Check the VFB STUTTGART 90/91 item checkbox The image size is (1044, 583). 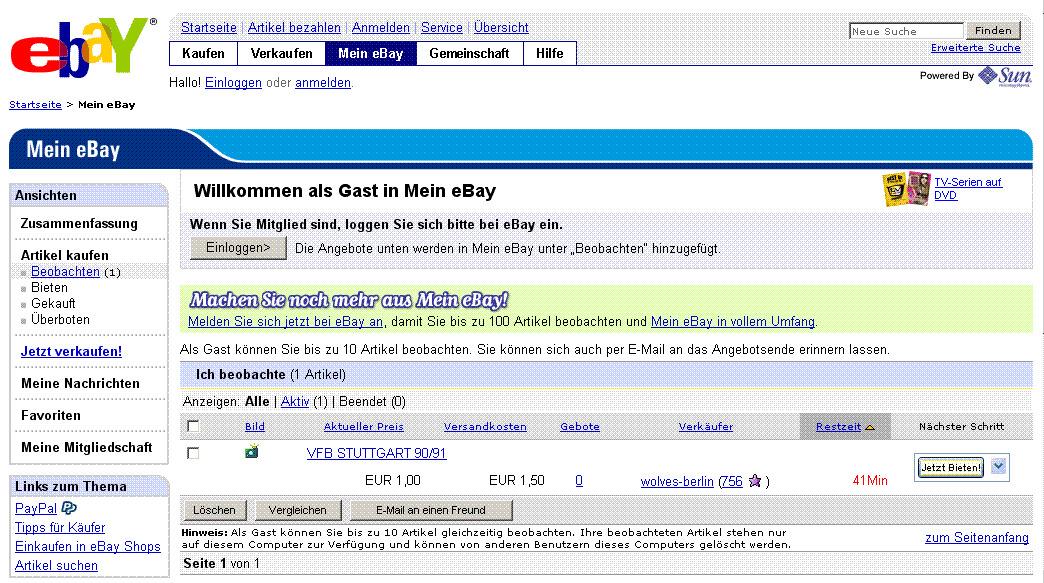click(193, 453)
